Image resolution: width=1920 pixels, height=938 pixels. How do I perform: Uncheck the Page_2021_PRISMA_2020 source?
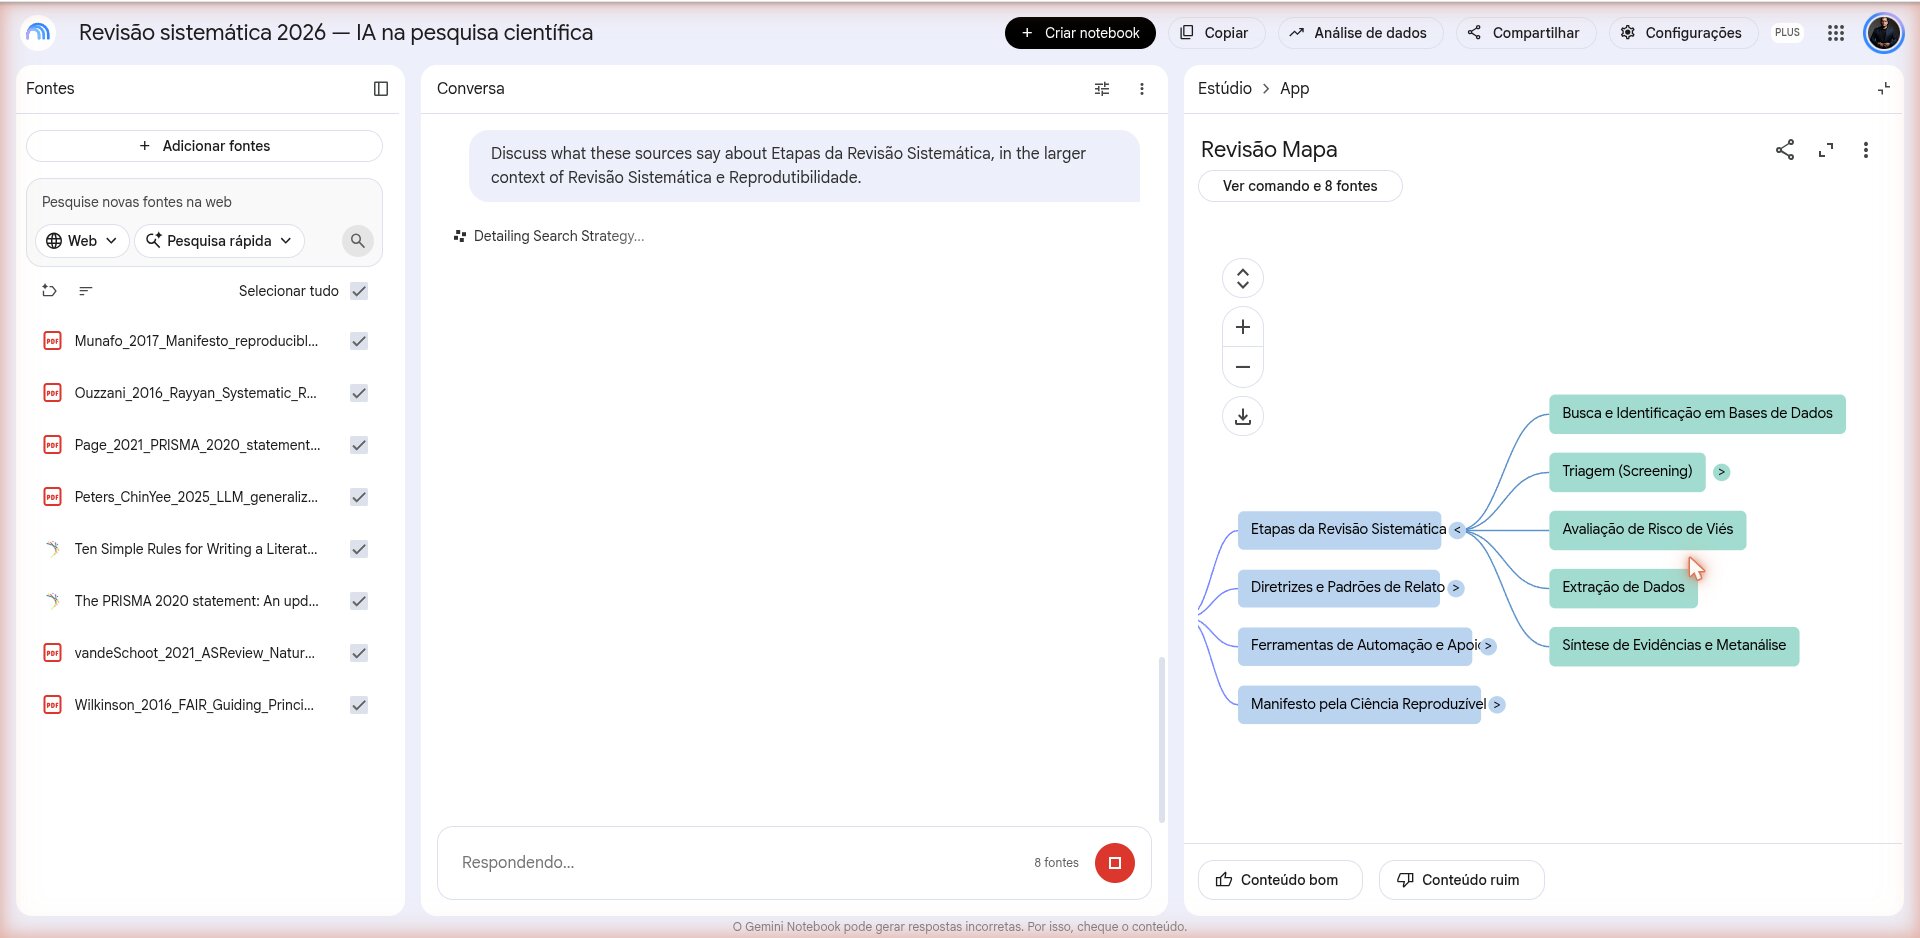pyautogui.click(x=359, y=445)
